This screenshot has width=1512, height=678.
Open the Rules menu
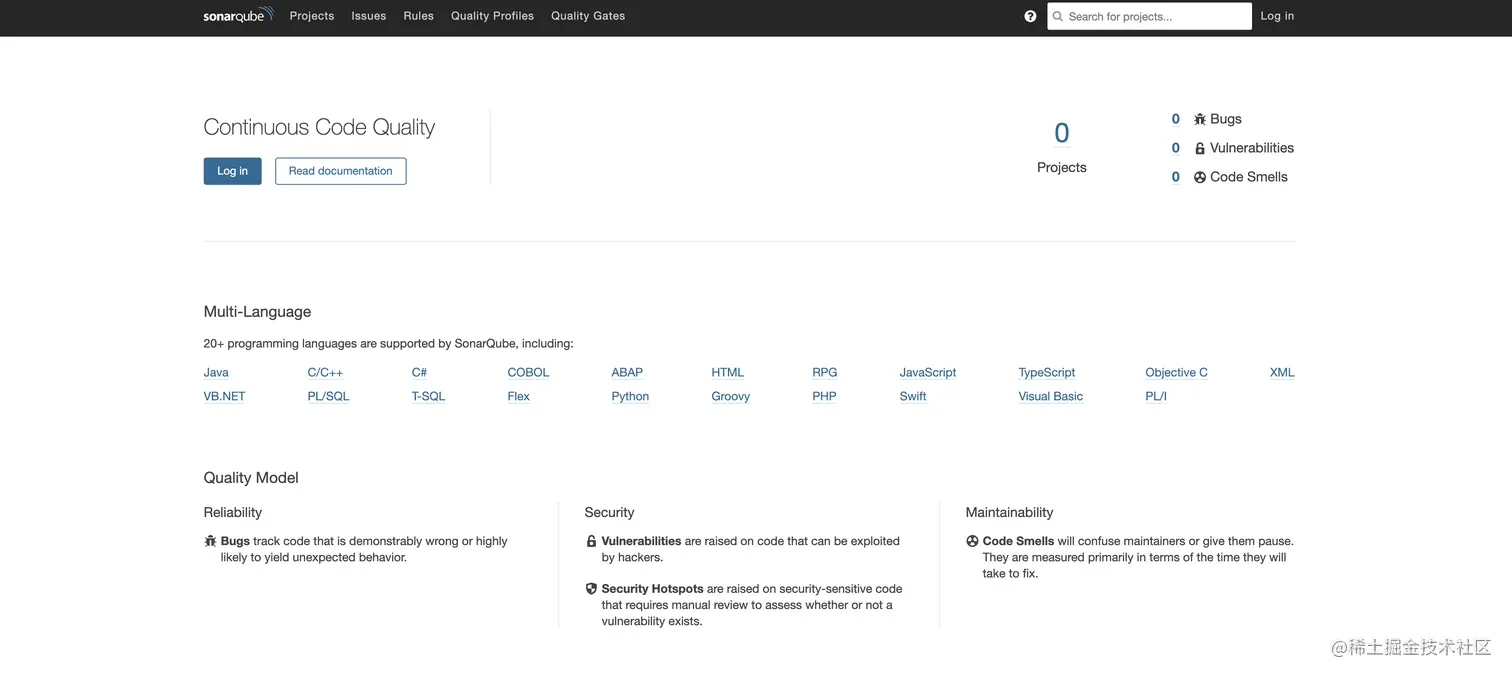419,16
